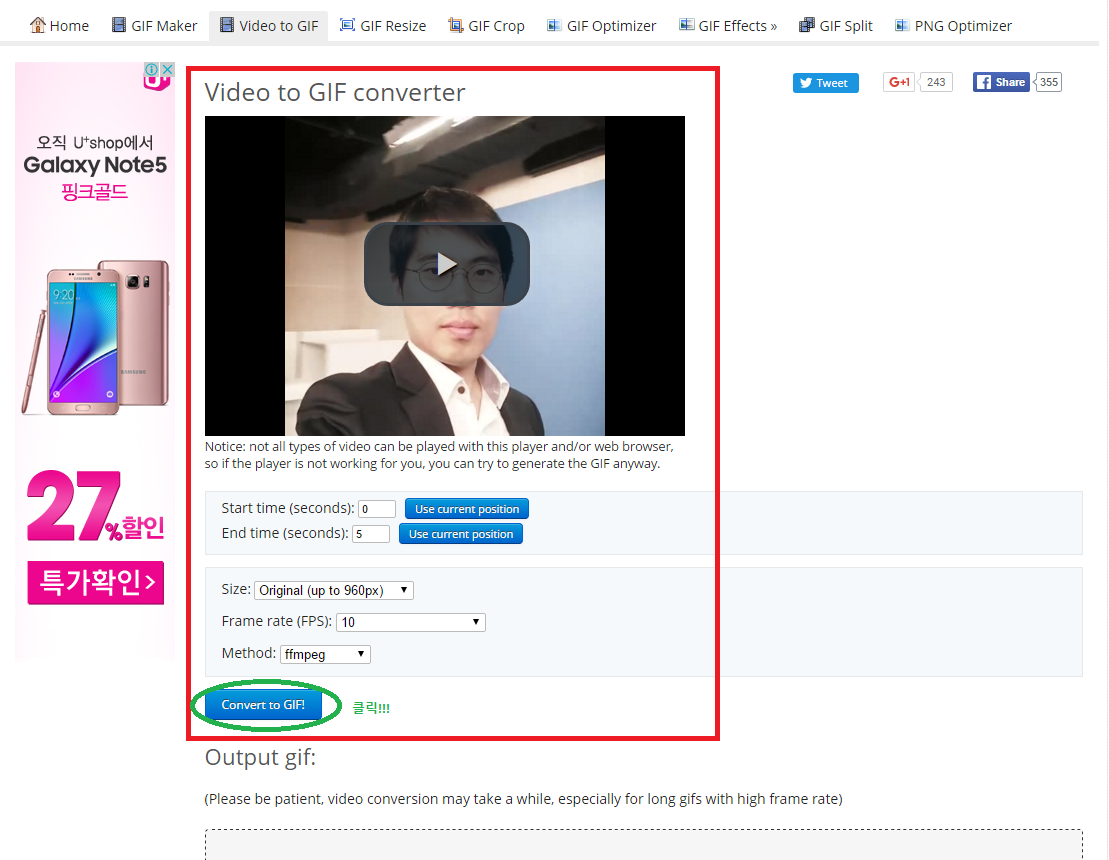Go to GIF Split
Image resolution: width=1109 pixels, height=860 pixels.
point(836,26)
